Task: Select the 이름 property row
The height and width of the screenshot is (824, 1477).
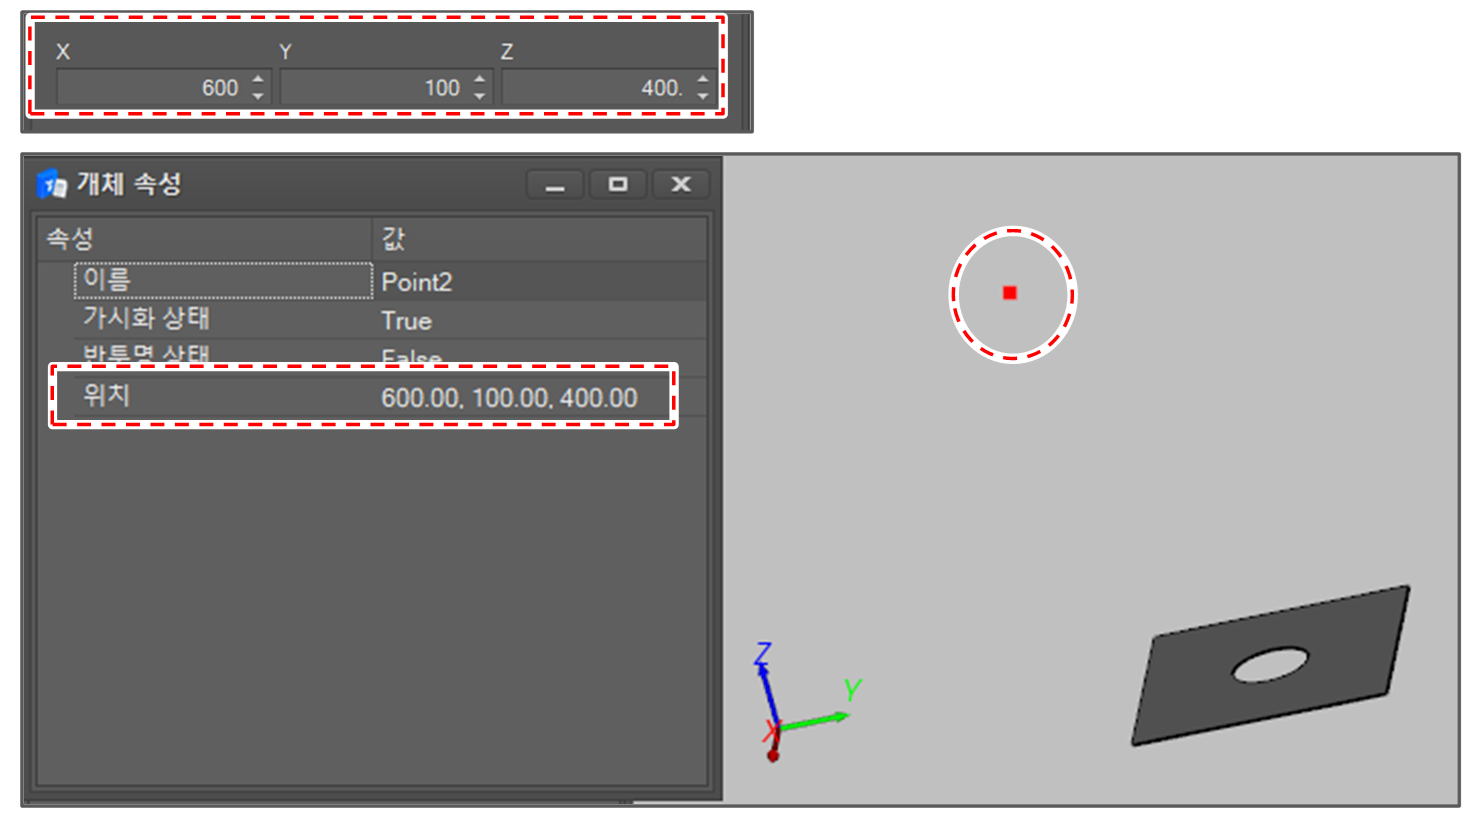Action: pos(222,281)
